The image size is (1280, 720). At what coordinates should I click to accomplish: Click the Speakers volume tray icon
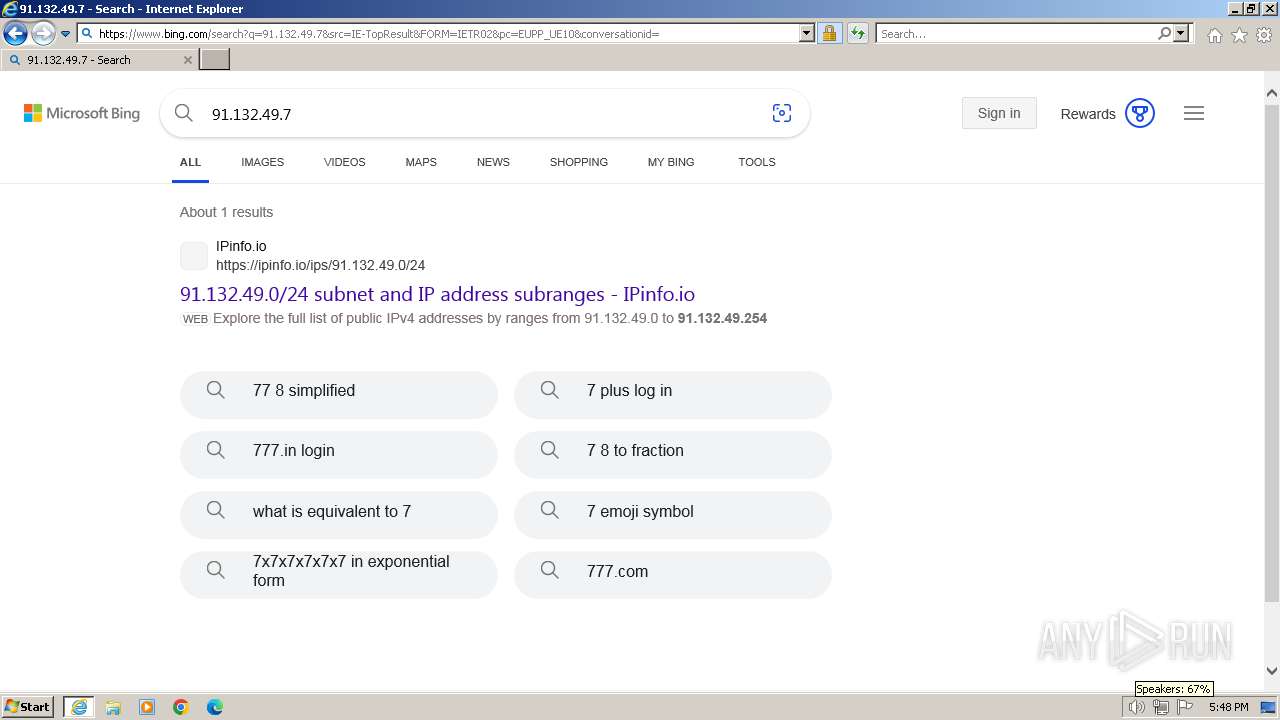[x=1136, y=707]
